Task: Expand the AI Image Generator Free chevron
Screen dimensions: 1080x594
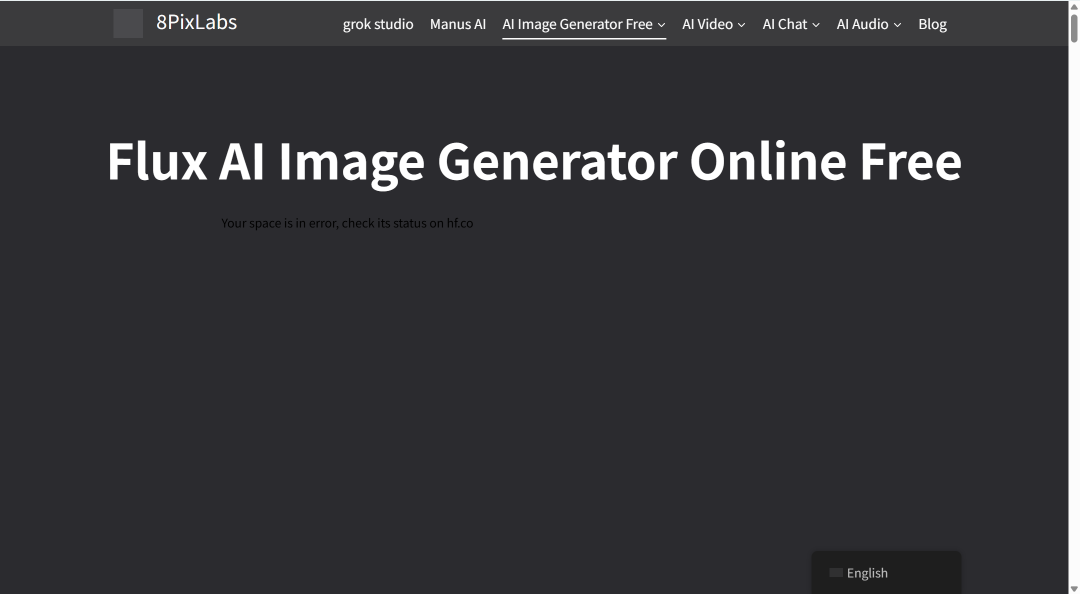Action: pyautogui.click(x=661, y=25)
